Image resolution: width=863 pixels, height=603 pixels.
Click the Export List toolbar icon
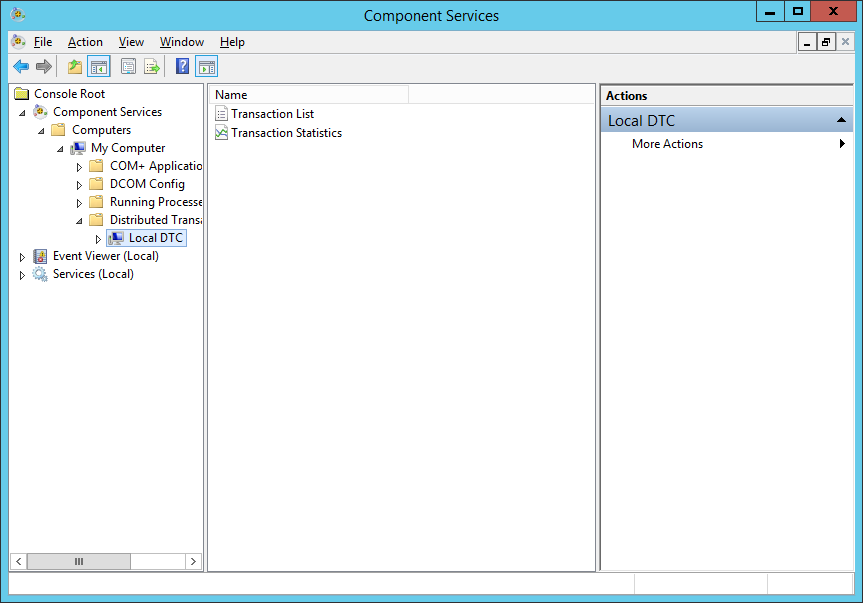tap(152, 67)
